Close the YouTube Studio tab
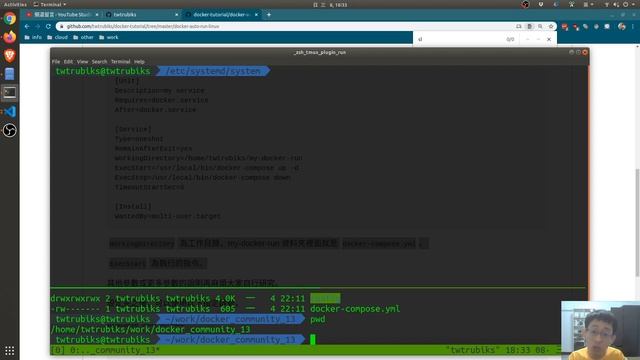Image resolution: width=640 pixels, height=360 pixels. (x=97, y=14)
